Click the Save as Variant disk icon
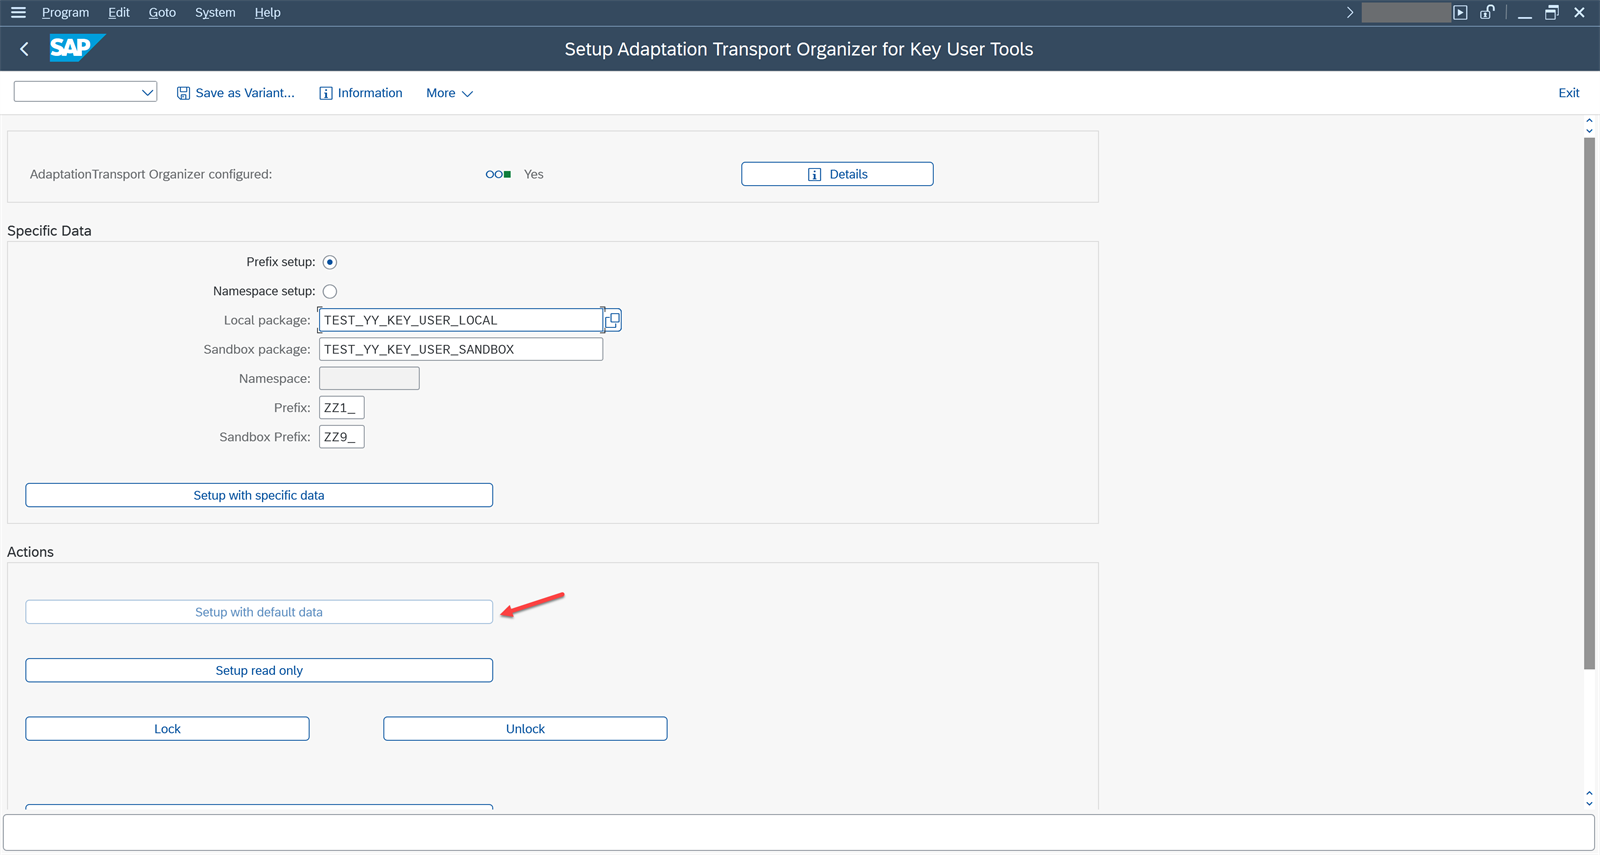 (183, 93)
